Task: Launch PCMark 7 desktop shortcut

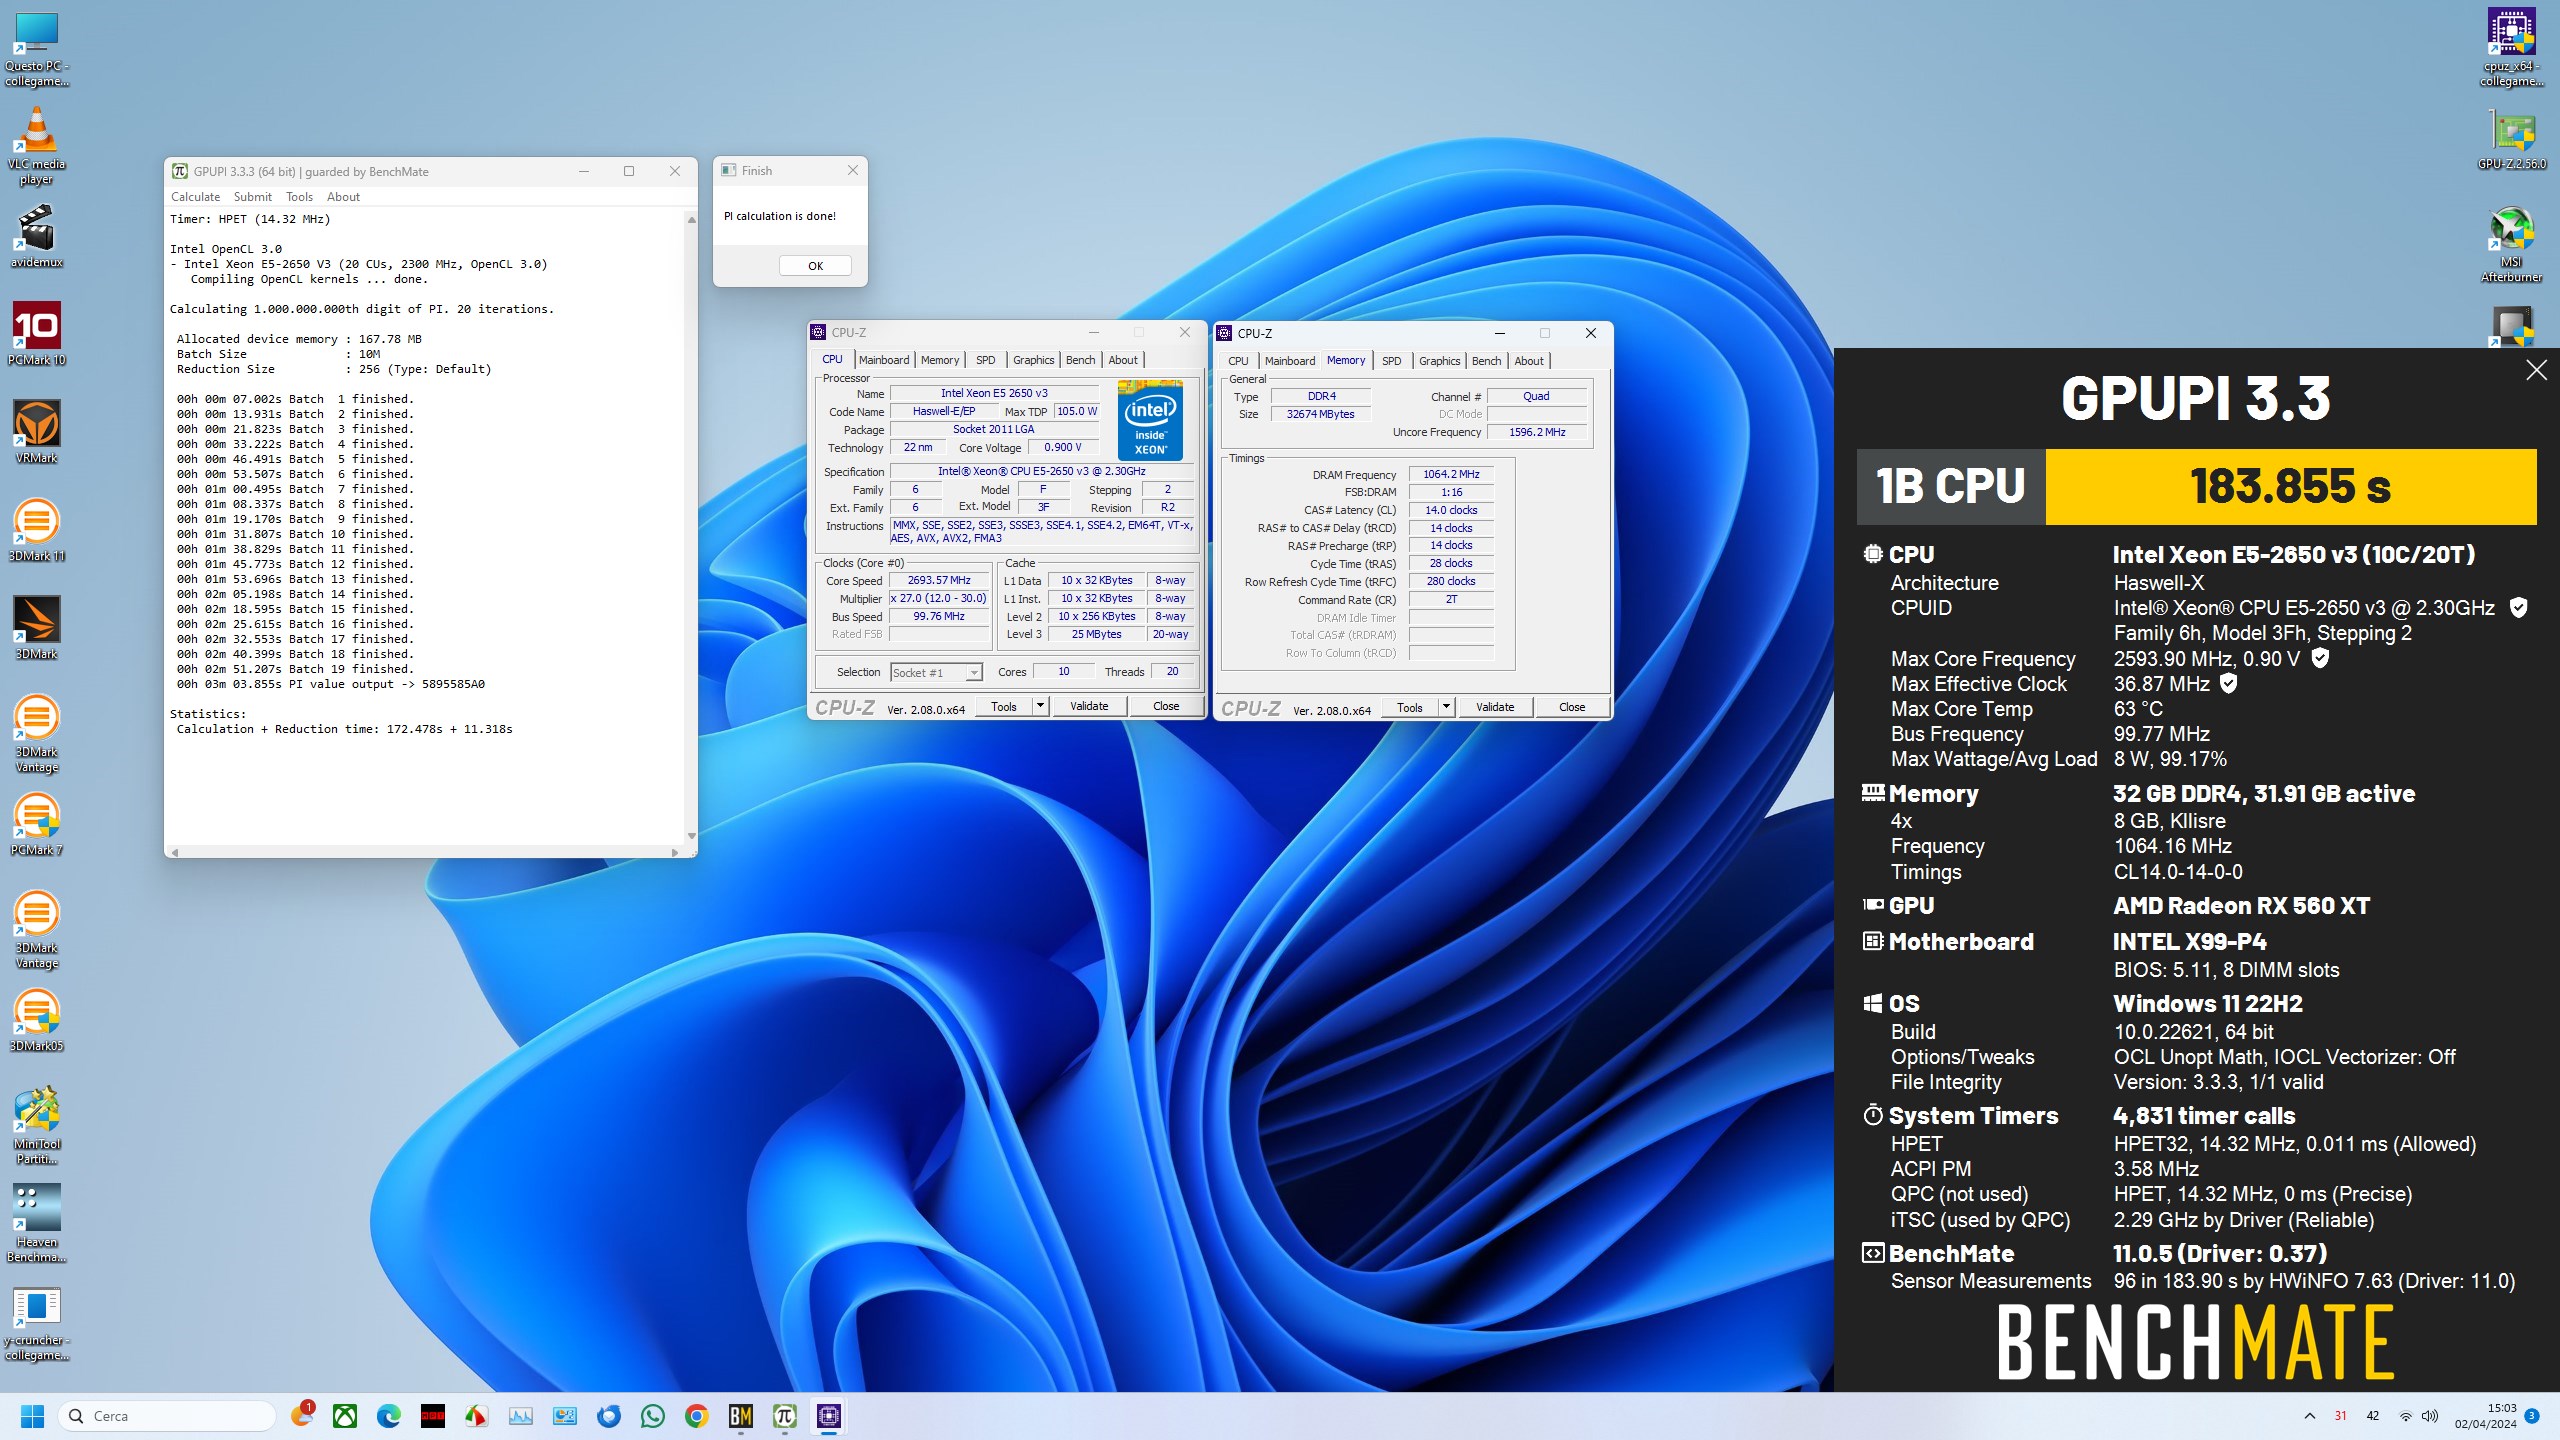Action: tap(37, 824)
